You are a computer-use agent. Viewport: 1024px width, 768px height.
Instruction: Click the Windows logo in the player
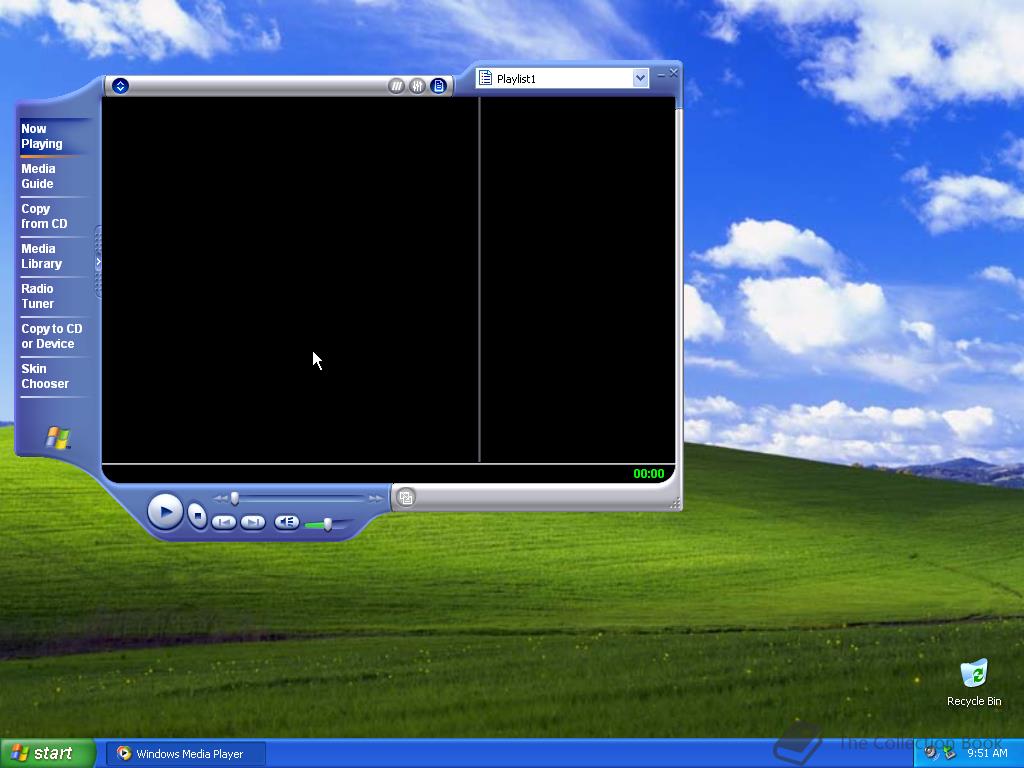point(57,438)
